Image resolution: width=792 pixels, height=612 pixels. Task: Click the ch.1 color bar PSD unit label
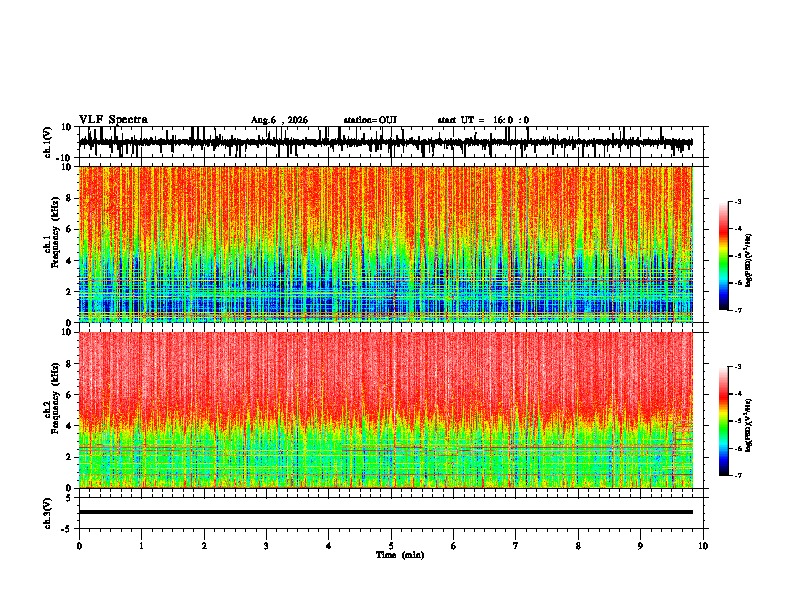coord(748,261)
